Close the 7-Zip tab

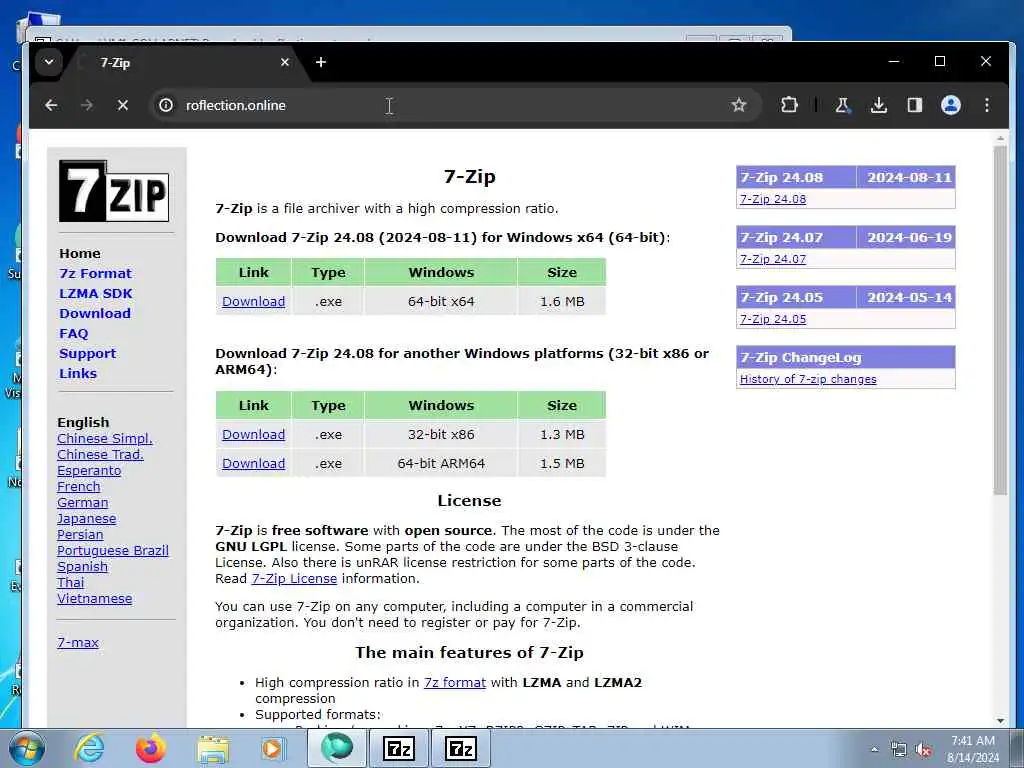point(285,62)
